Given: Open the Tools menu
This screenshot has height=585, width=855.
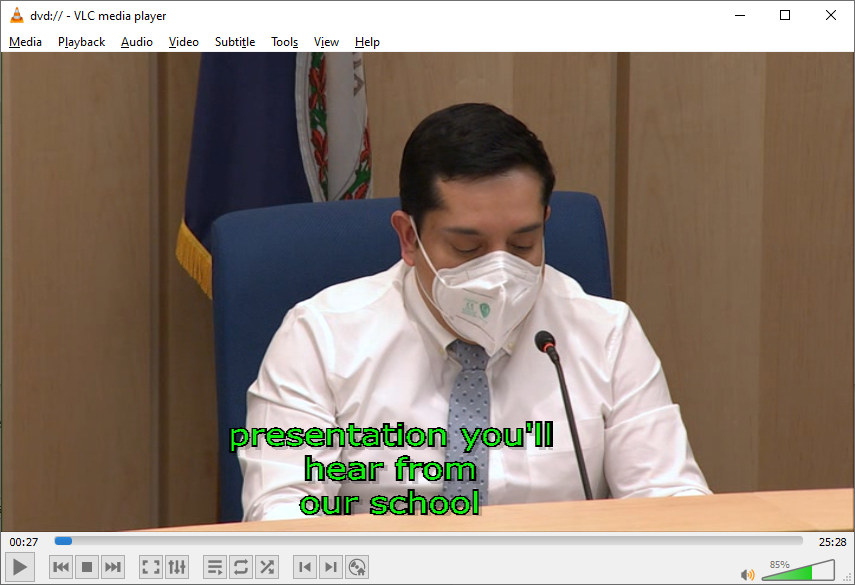Looking at the screenshot, I should [x=285, y=42].
